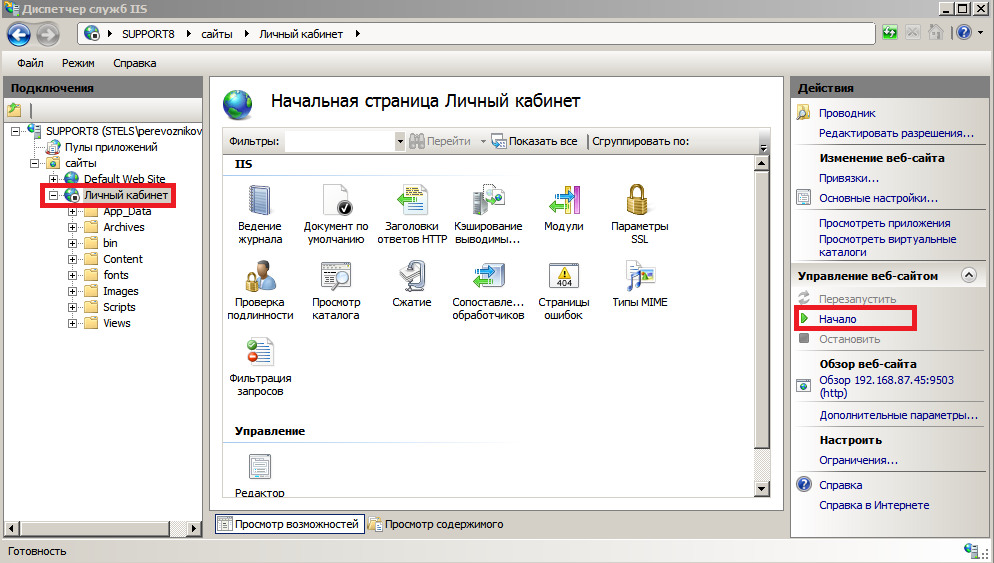Open Заголовки ответов HTTP feature
994x563 pixels.
(412, 214)
